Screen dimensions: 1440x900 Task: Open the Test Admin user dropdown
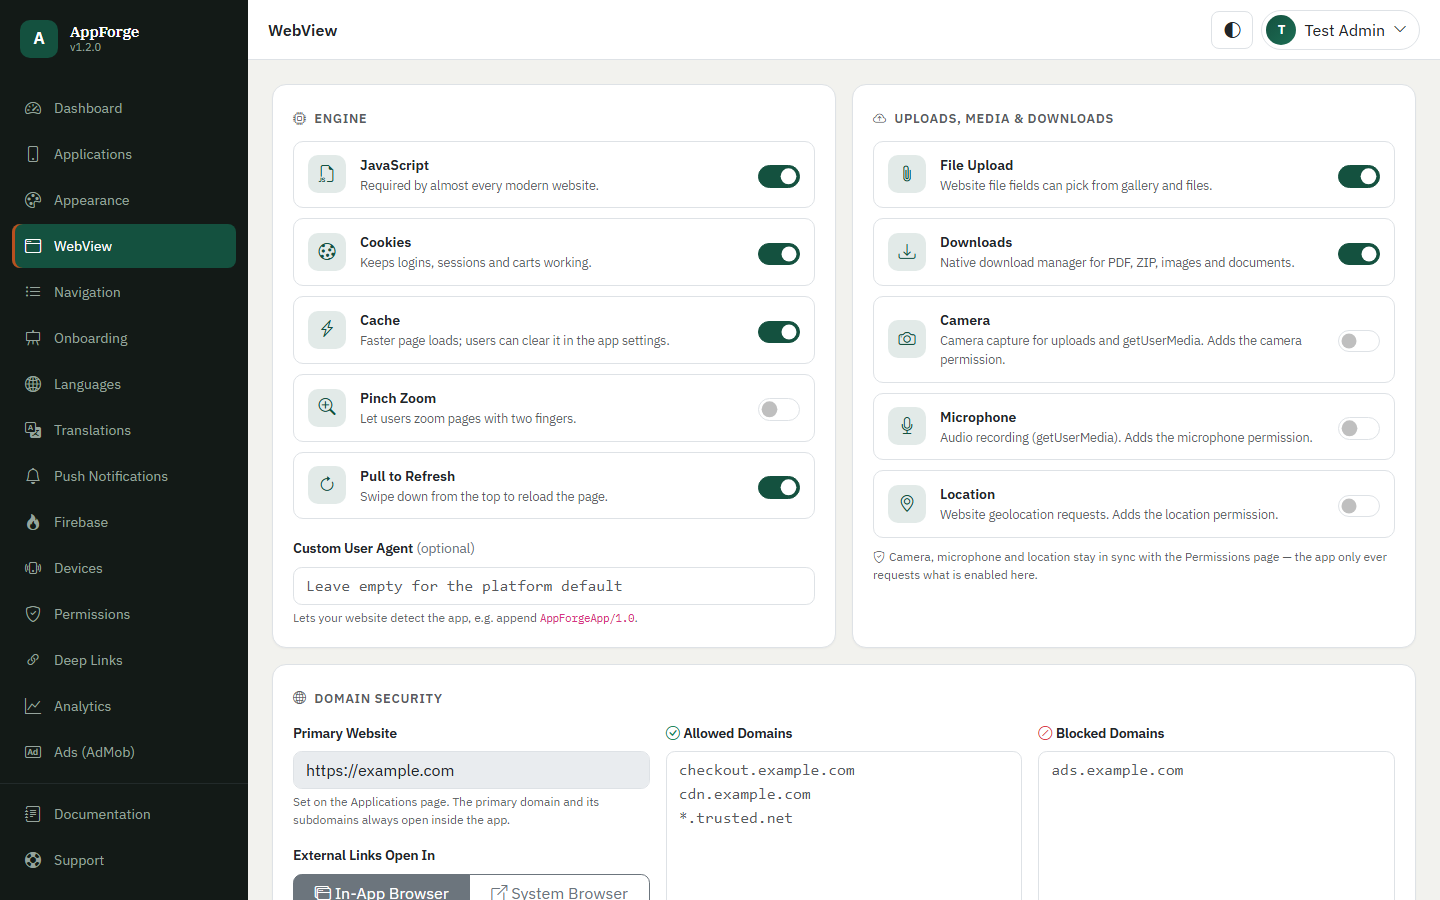click(1340, 30)
